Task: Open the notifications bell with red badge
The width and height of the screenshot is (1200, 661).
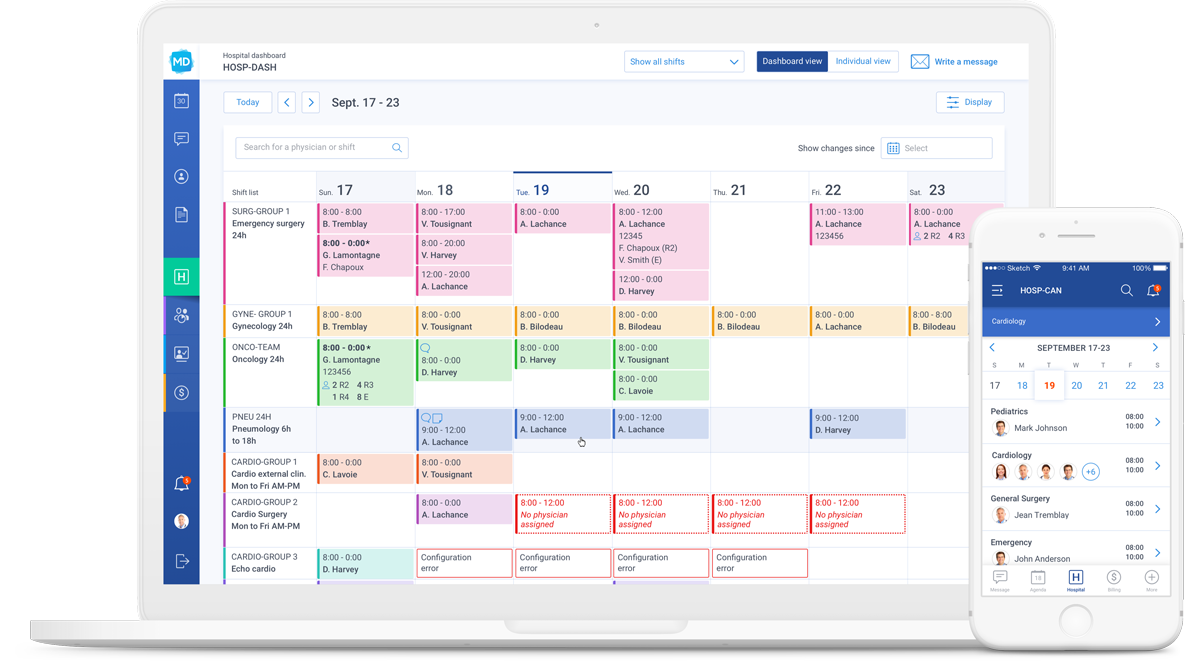Action: click(x=182, y=483)
